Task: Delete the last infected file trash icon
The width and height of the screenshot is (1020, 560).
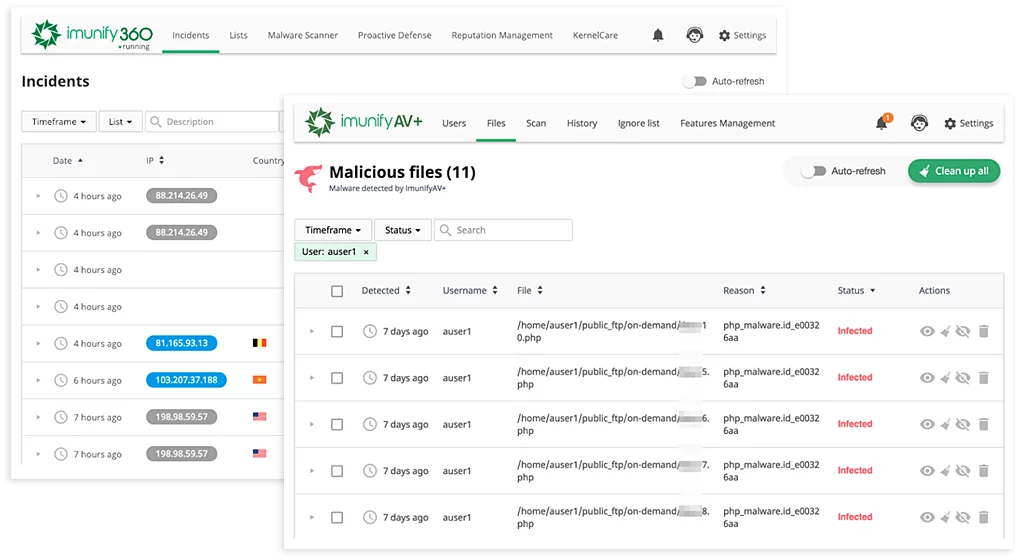Action: [x=983, y=517]
